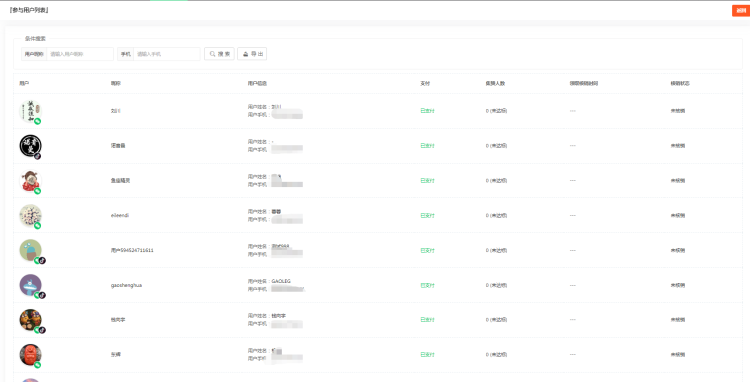The image size is (750, 382).
Task: Click the '用户' column header
Action: pyautogui.click(x=24, y=83)
